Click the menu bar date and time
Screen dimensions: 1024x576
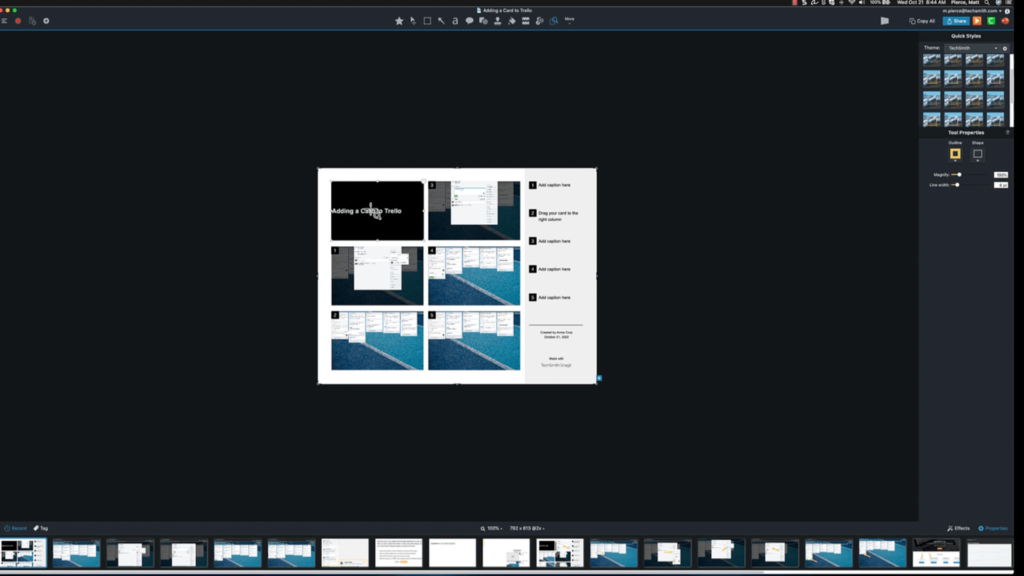pyautogui.click(x=921, y=3)
